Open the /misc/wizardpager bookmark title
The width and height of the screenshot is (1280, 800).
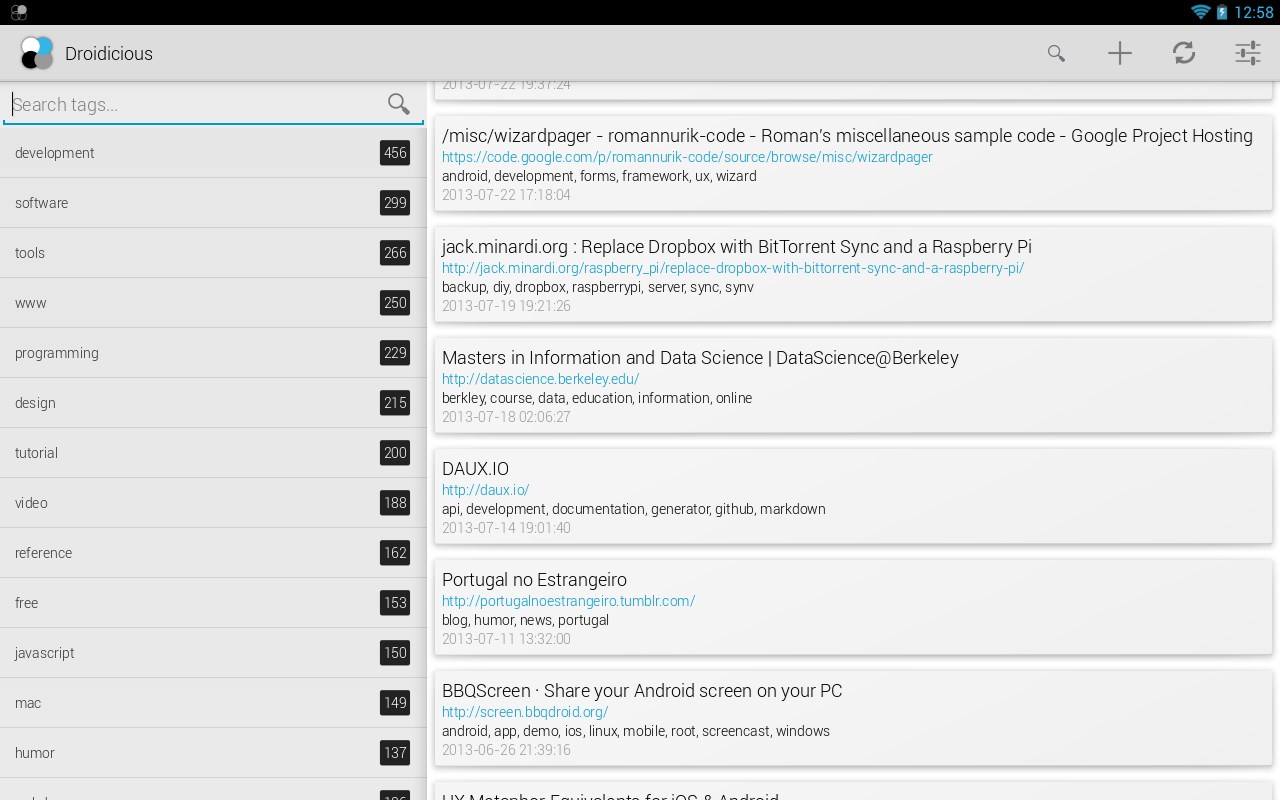pyautogui.click(x=847, y=136)
